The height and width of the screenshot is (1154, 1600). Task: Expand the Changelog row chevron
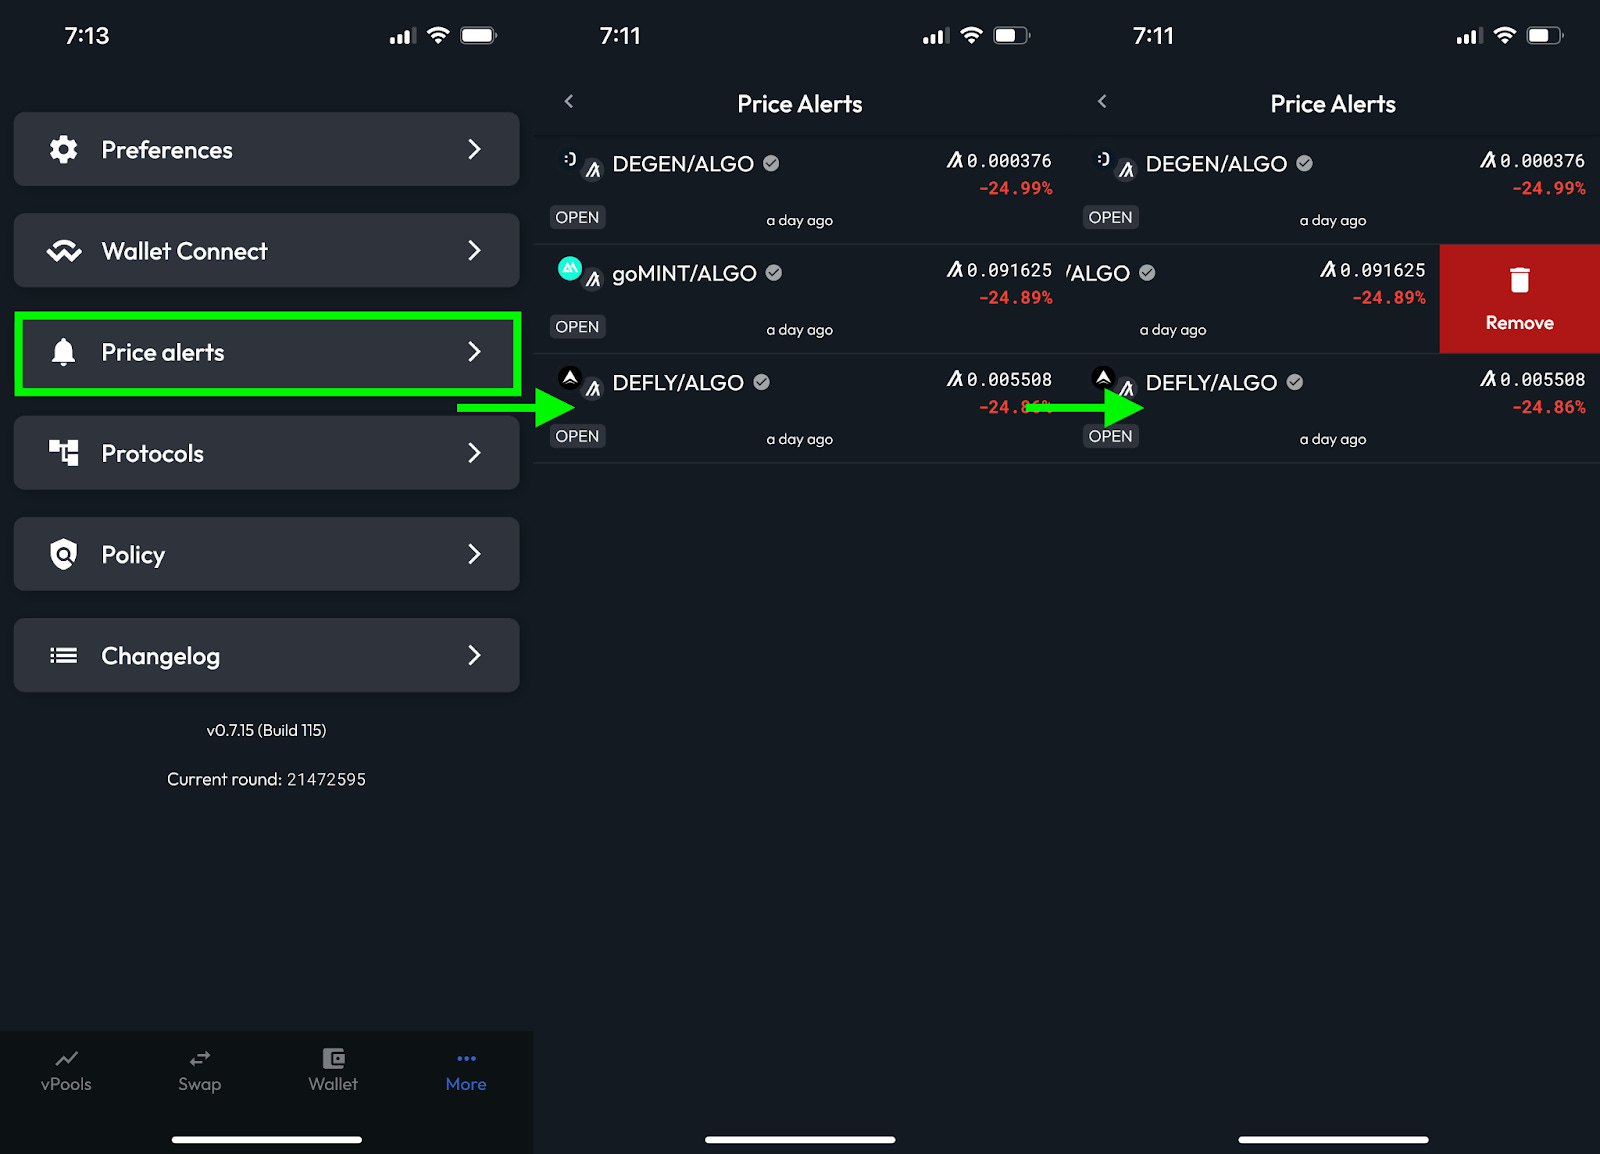click(x=474, y=655)
